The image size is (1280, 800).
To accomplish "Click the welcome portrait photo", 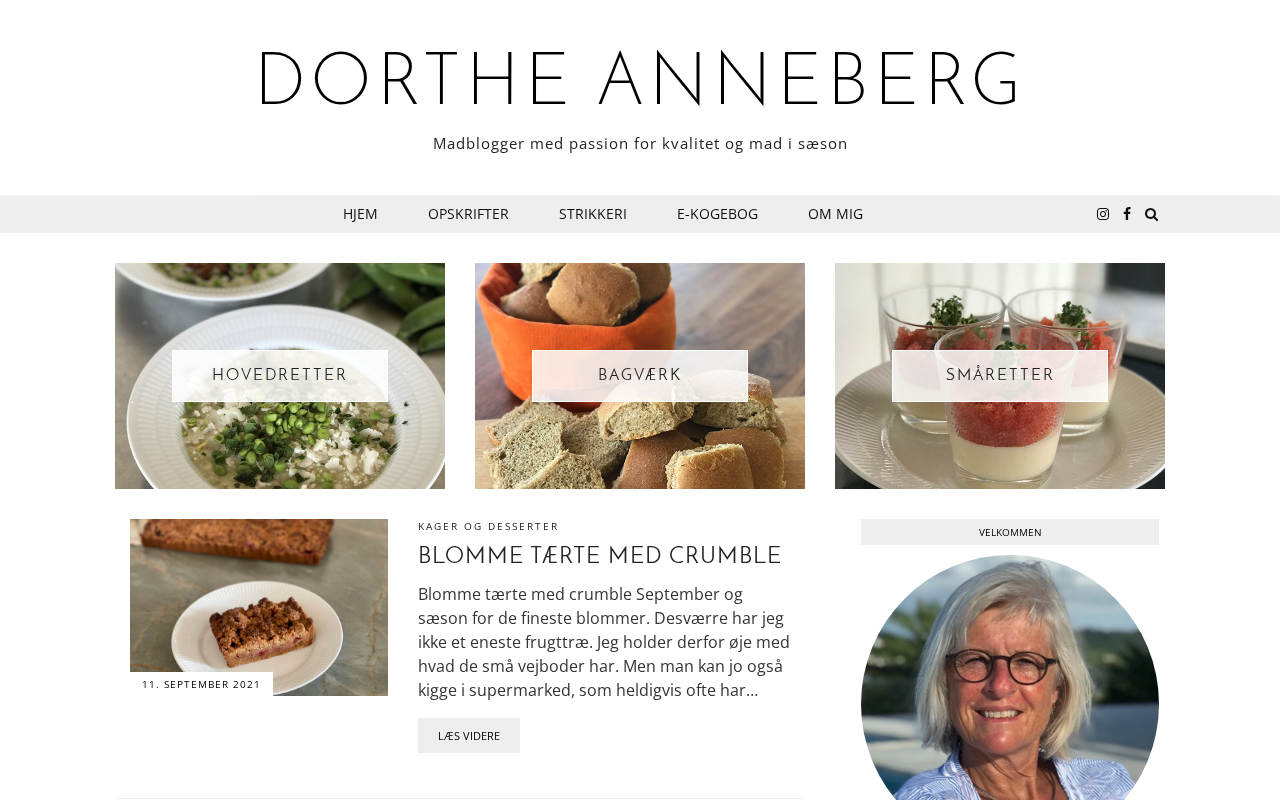I will (1010, 680).
